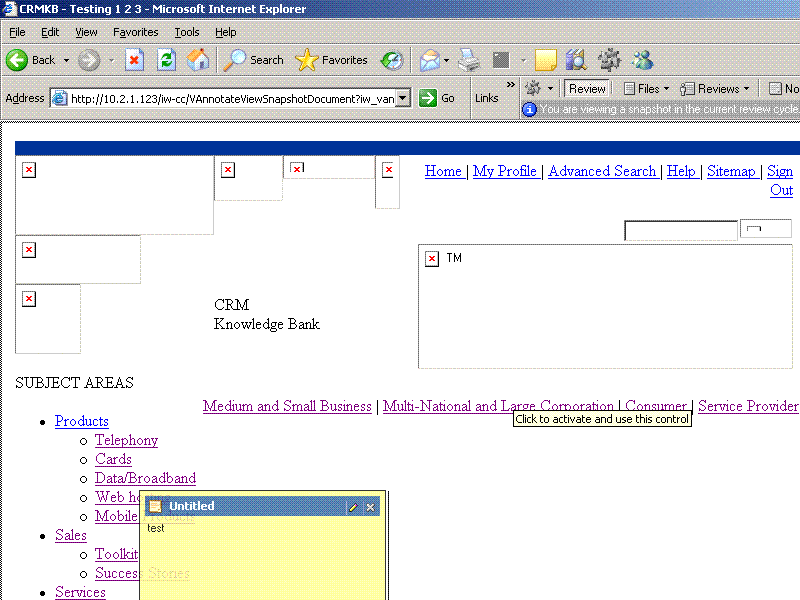The width and height of the screenshot is (800, 600).
Task: Open the address bar URL dropdown
Action: coord(403,98)
